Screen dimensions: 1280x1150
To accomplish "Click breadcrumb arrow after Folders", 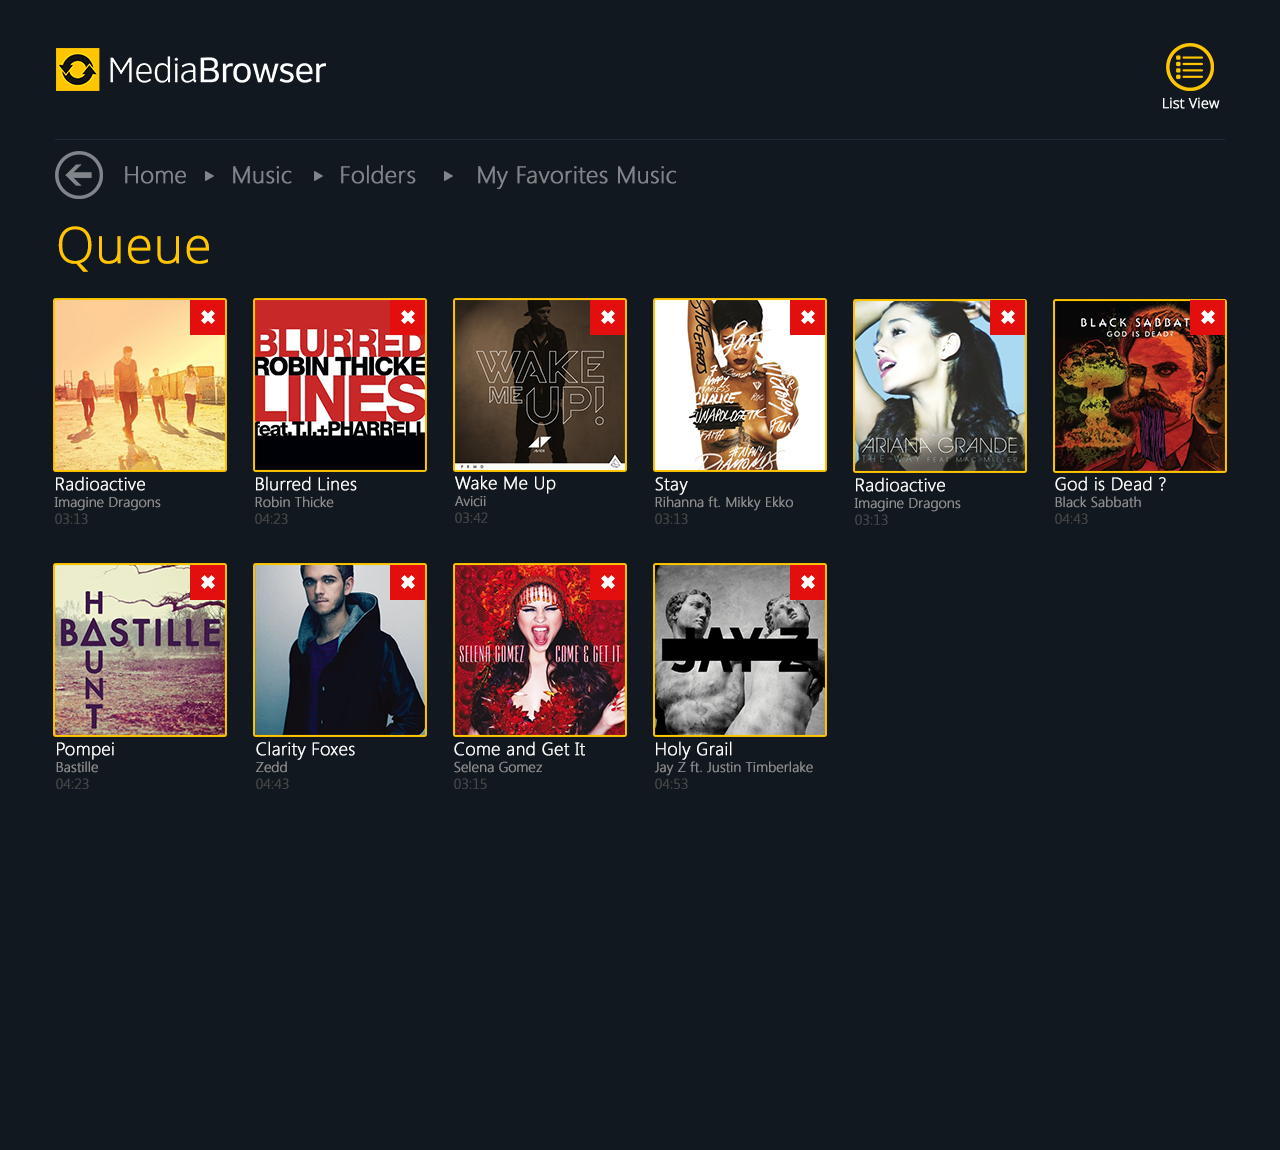I will pyautogui.click(x=448, y=176).
